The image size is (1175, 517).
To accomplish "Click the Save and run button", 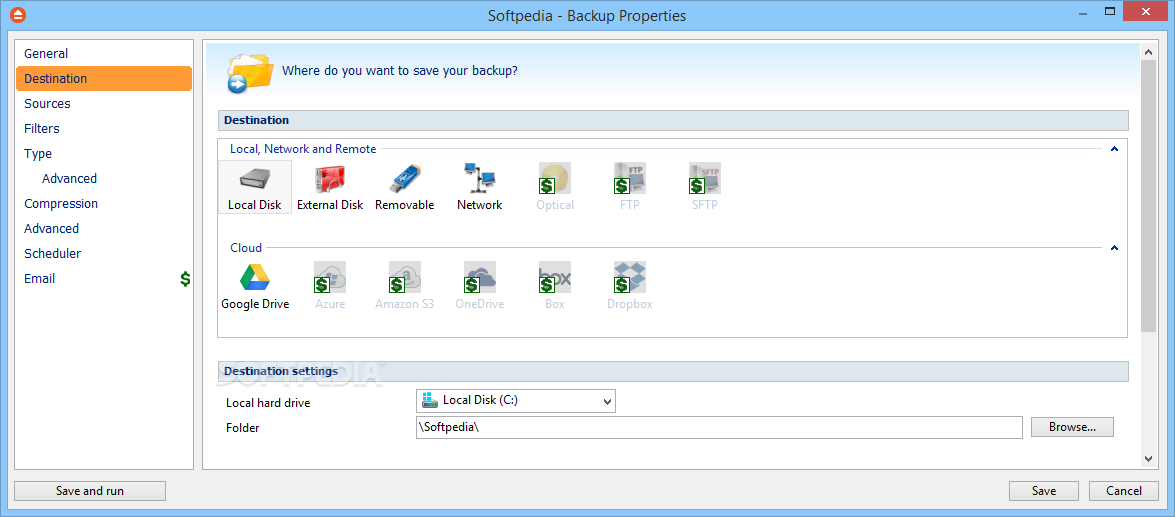I will [90, 491].
